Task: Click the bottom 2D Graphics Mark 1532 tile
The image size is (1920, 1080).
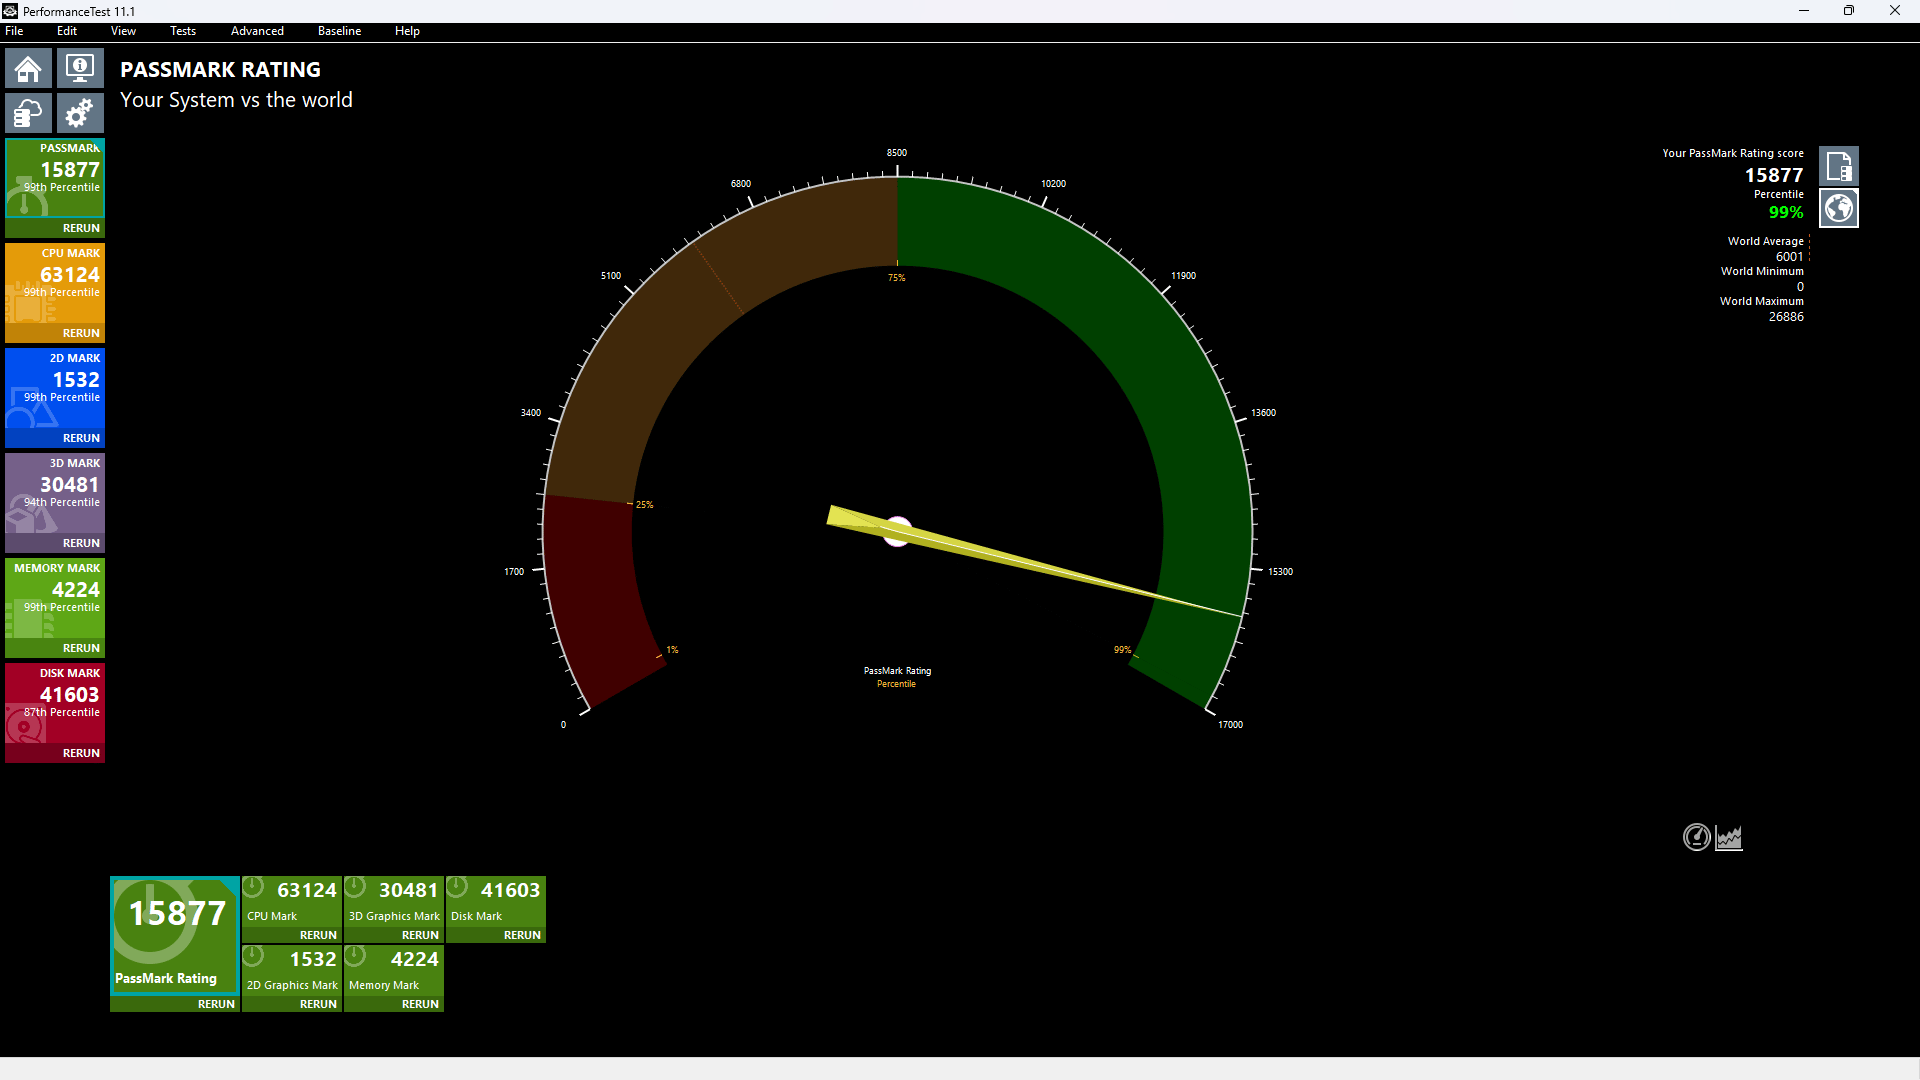Action: tap(292, 970)
